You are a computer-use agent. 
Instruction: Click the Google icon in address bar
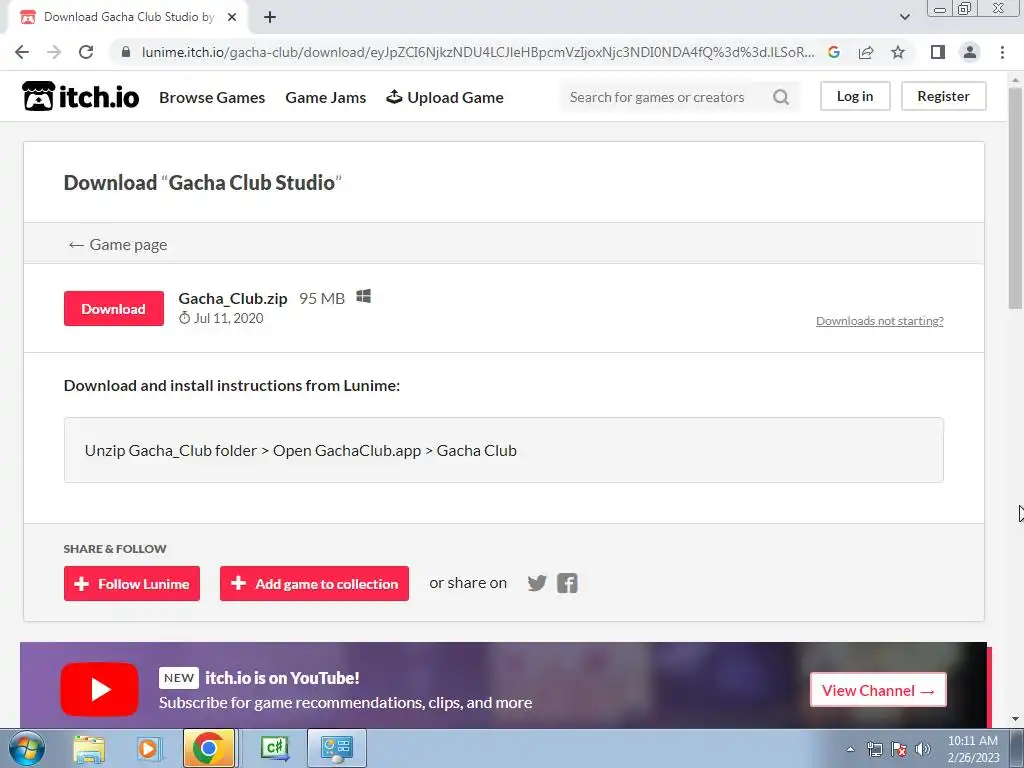point(833,52)
